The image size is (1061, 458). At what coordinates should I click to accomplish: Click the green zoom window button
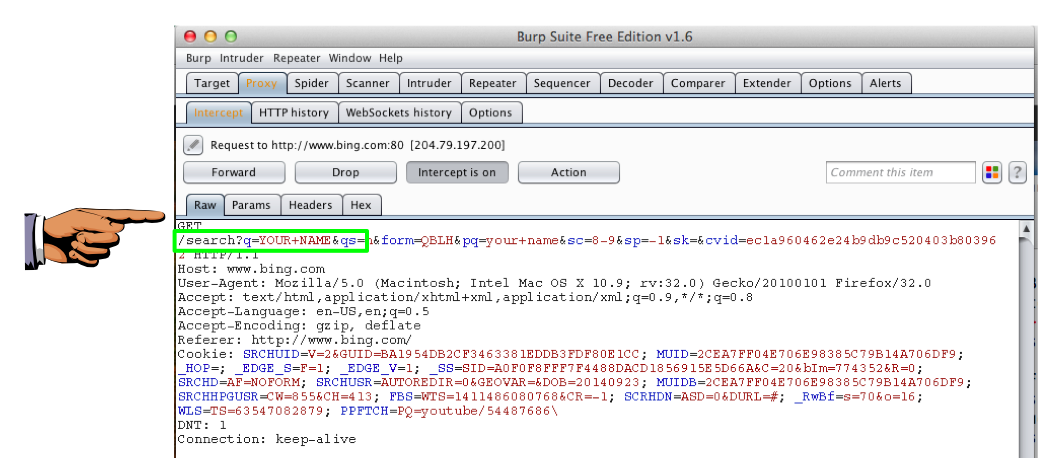tap(231, 37)
